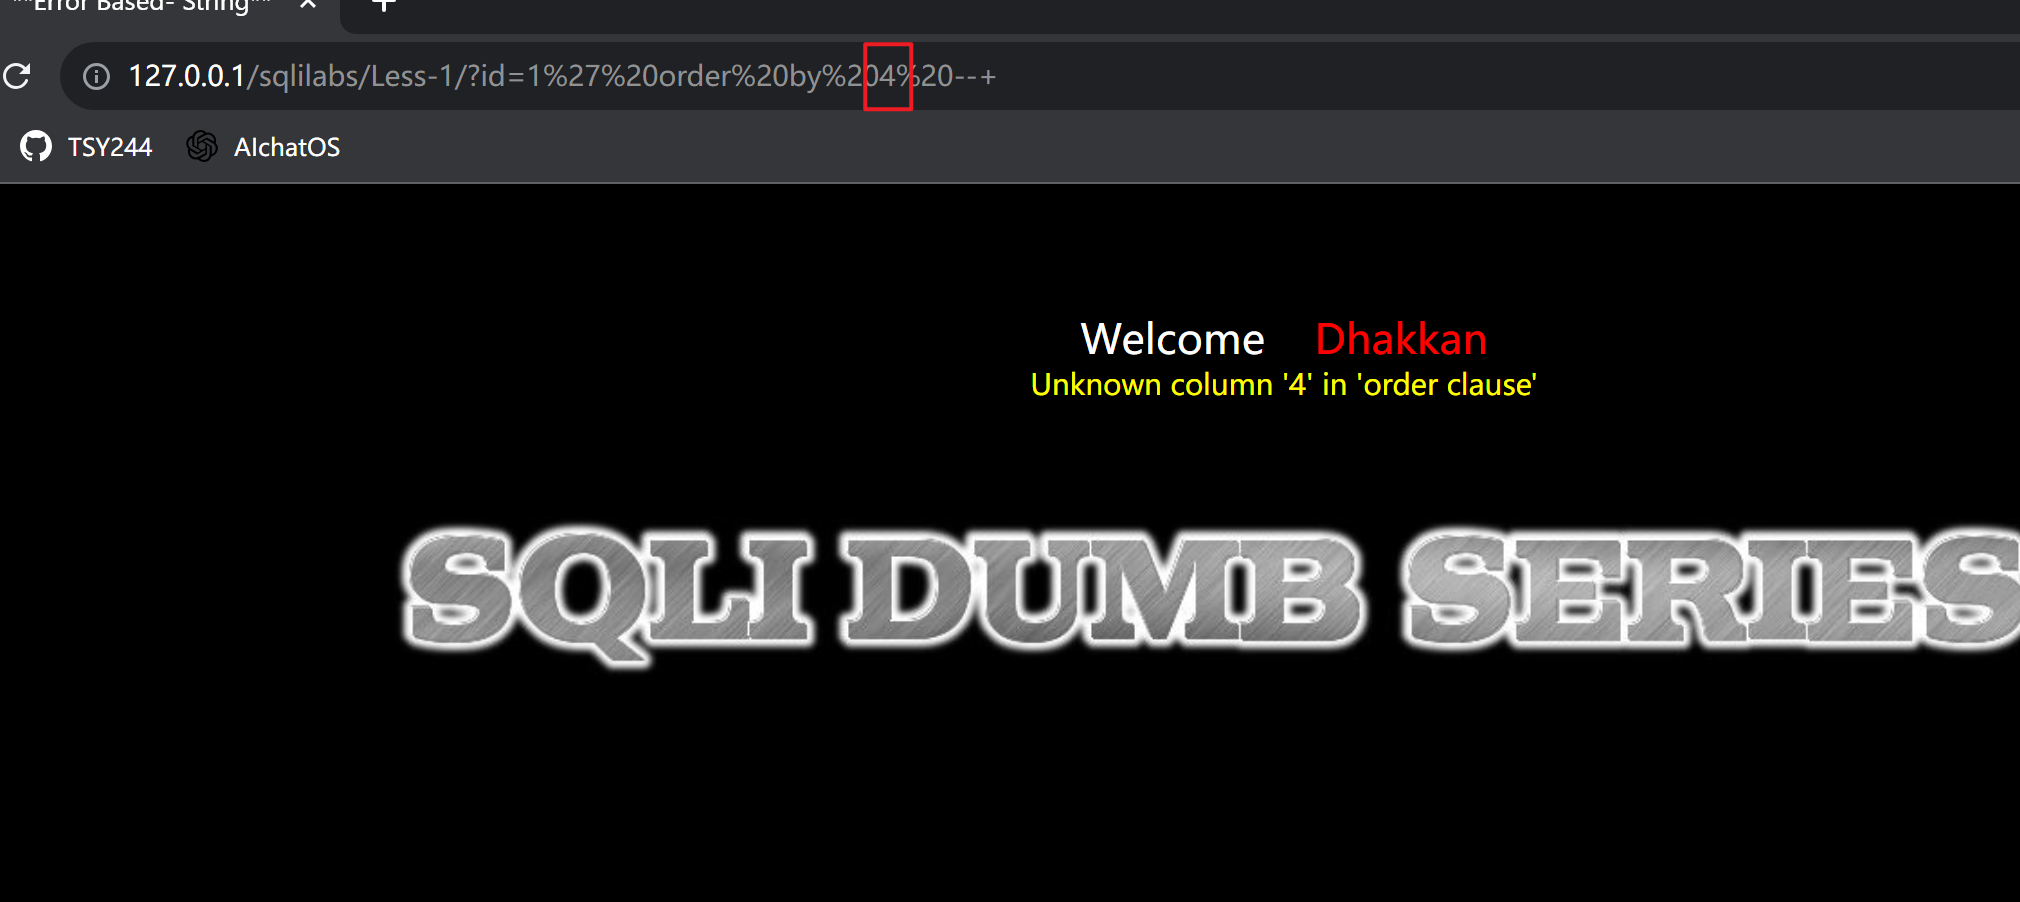The width and height of the screenshot is (2020, 902).
Task: Click the white Welcome text
Action: pyautogui.click(x=1173, y=339)
